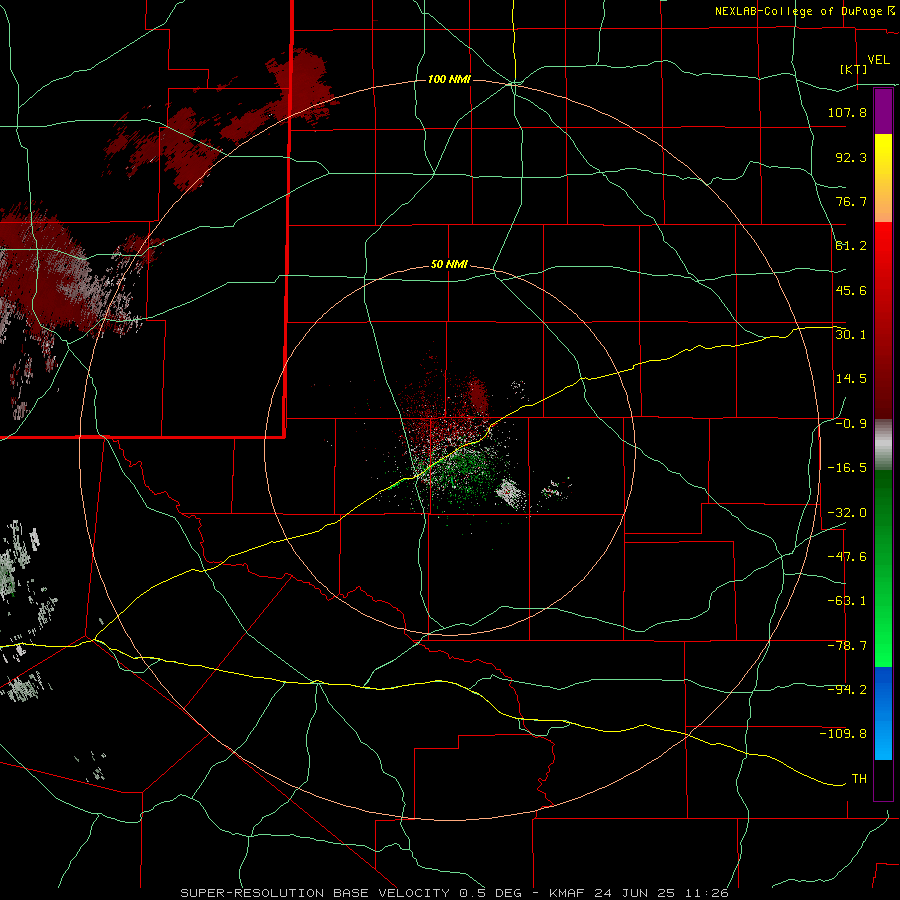This screenshot has width=900, height=900.
Task: Click the purple segment of the color bar
Action: [883, 112]
